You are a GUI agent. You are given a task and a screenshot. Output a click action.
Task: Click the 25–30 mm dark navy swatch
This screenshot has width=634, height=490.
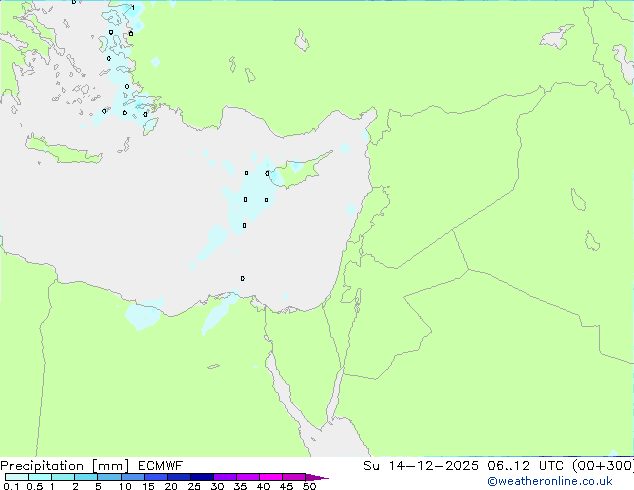coord(202,477)
